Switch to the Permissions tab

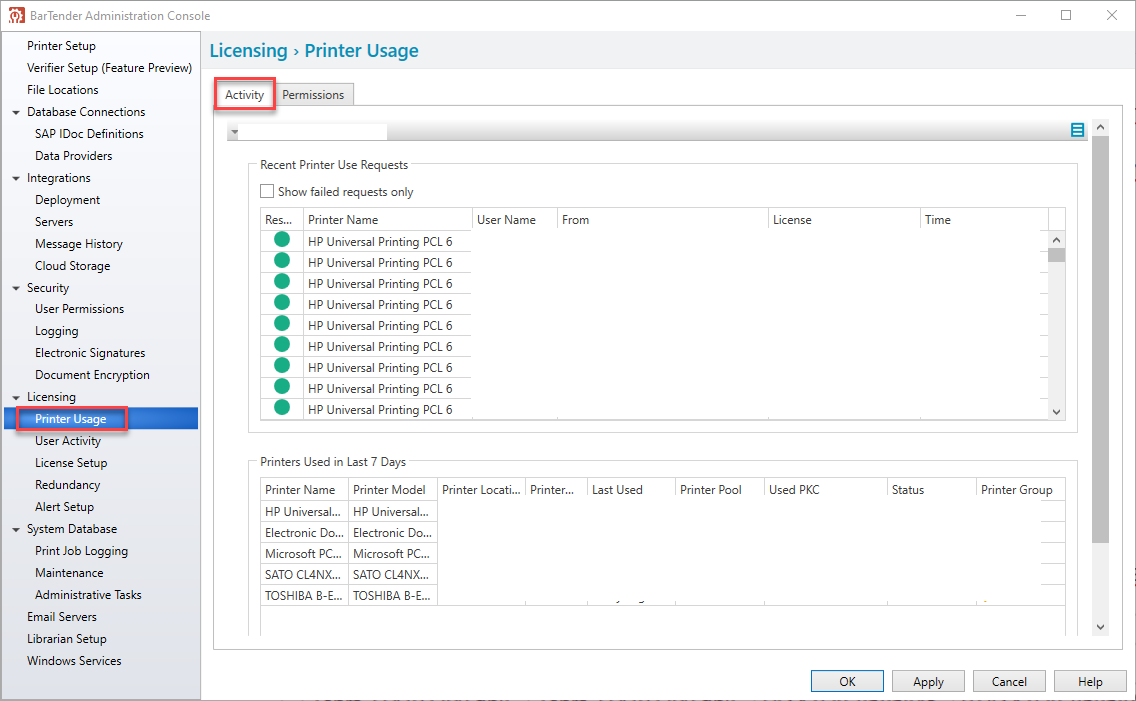[313, 95]
